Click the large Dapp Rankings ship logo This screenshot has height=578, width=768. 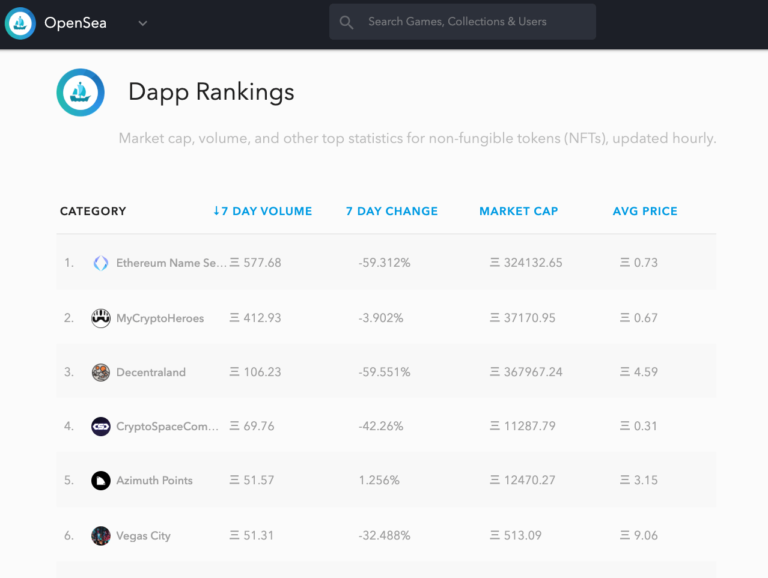80,92
